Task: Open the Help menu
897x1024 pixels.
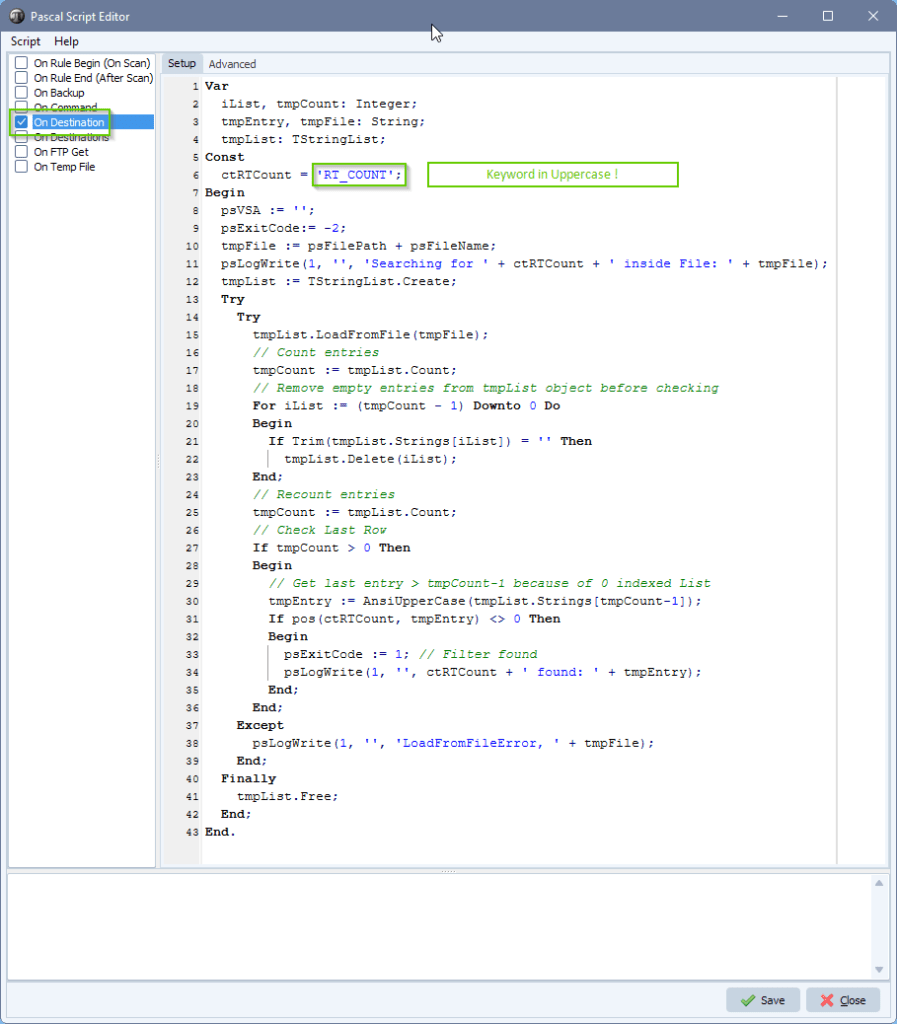Action: point(66,41)
